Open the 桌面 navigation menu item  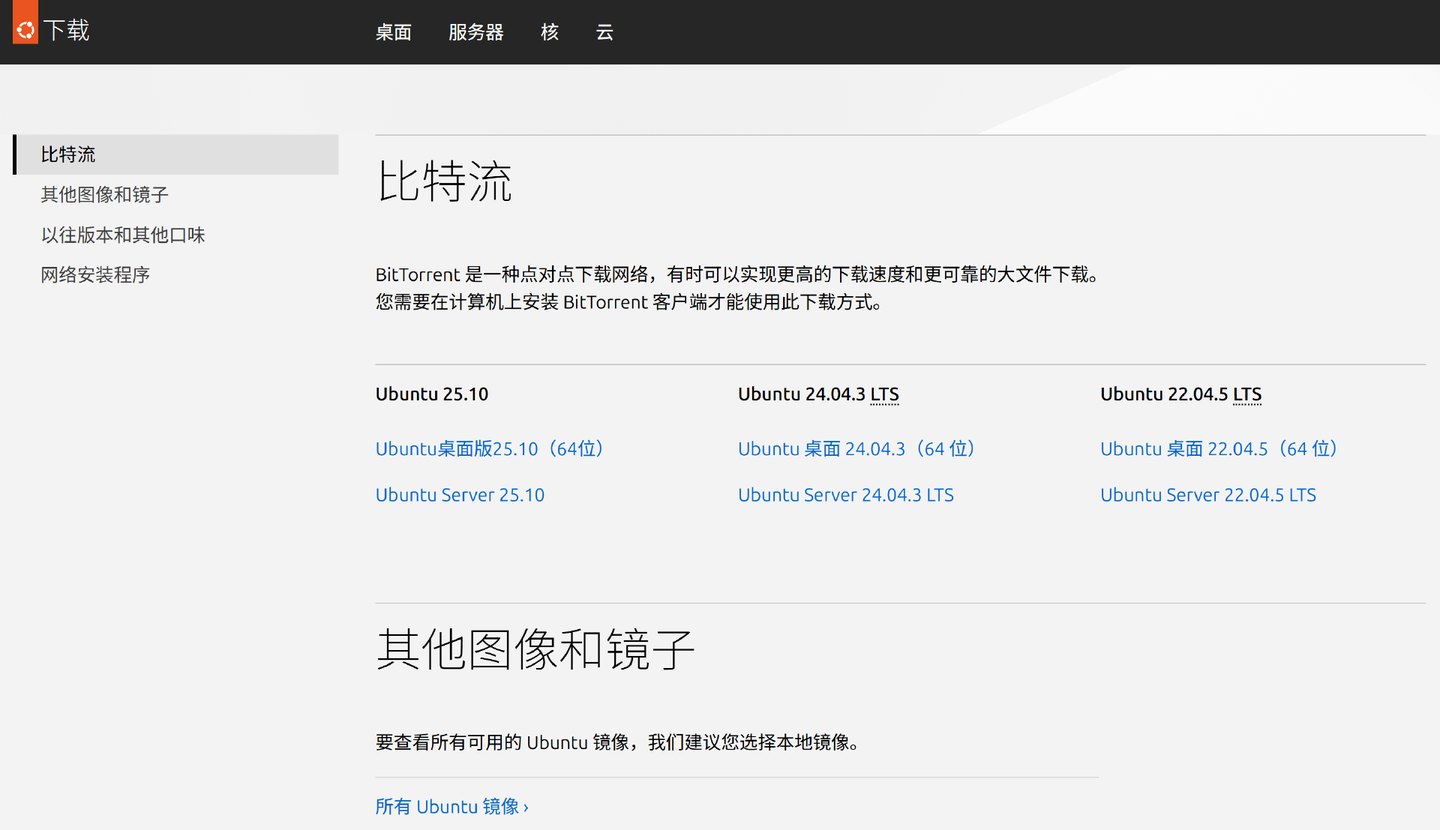(x=393, y=31)
